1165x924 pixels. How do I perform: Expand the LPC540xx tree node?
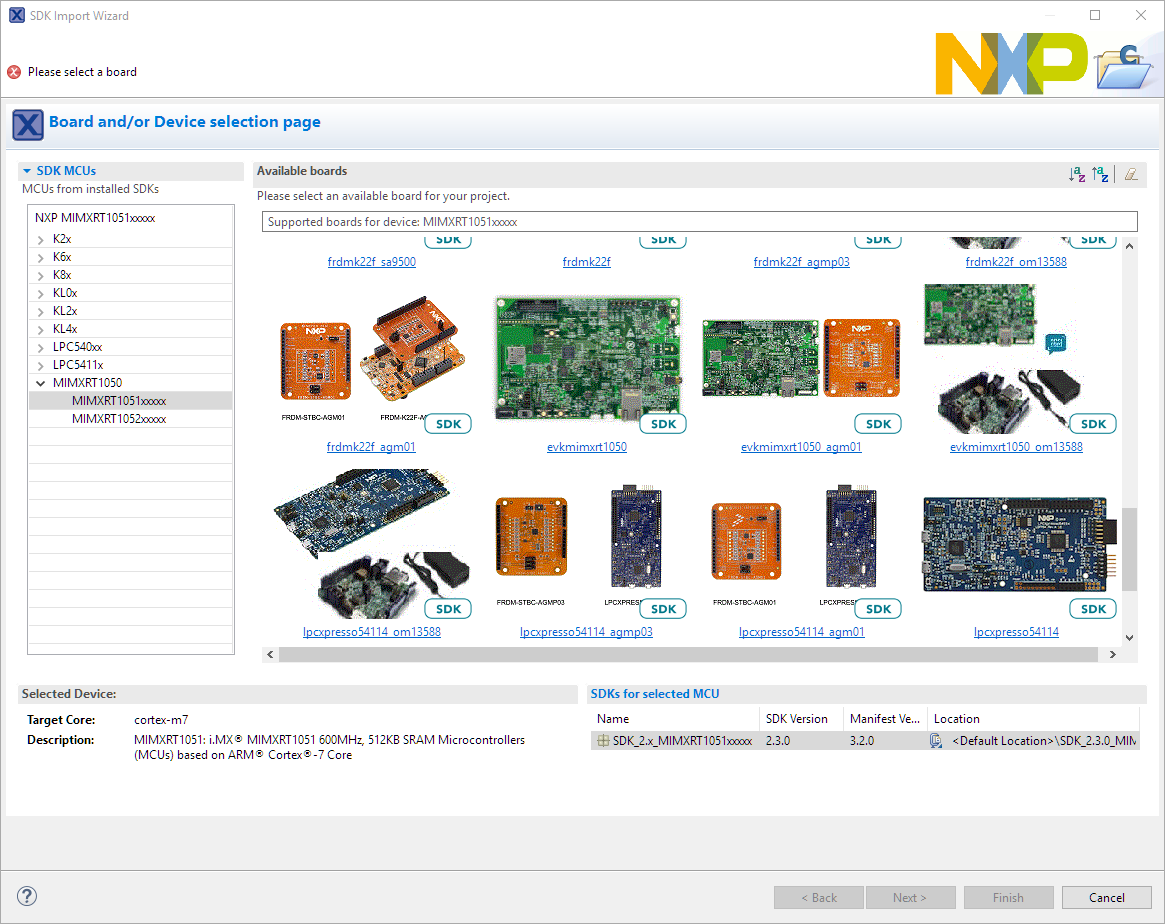point(40,347)
